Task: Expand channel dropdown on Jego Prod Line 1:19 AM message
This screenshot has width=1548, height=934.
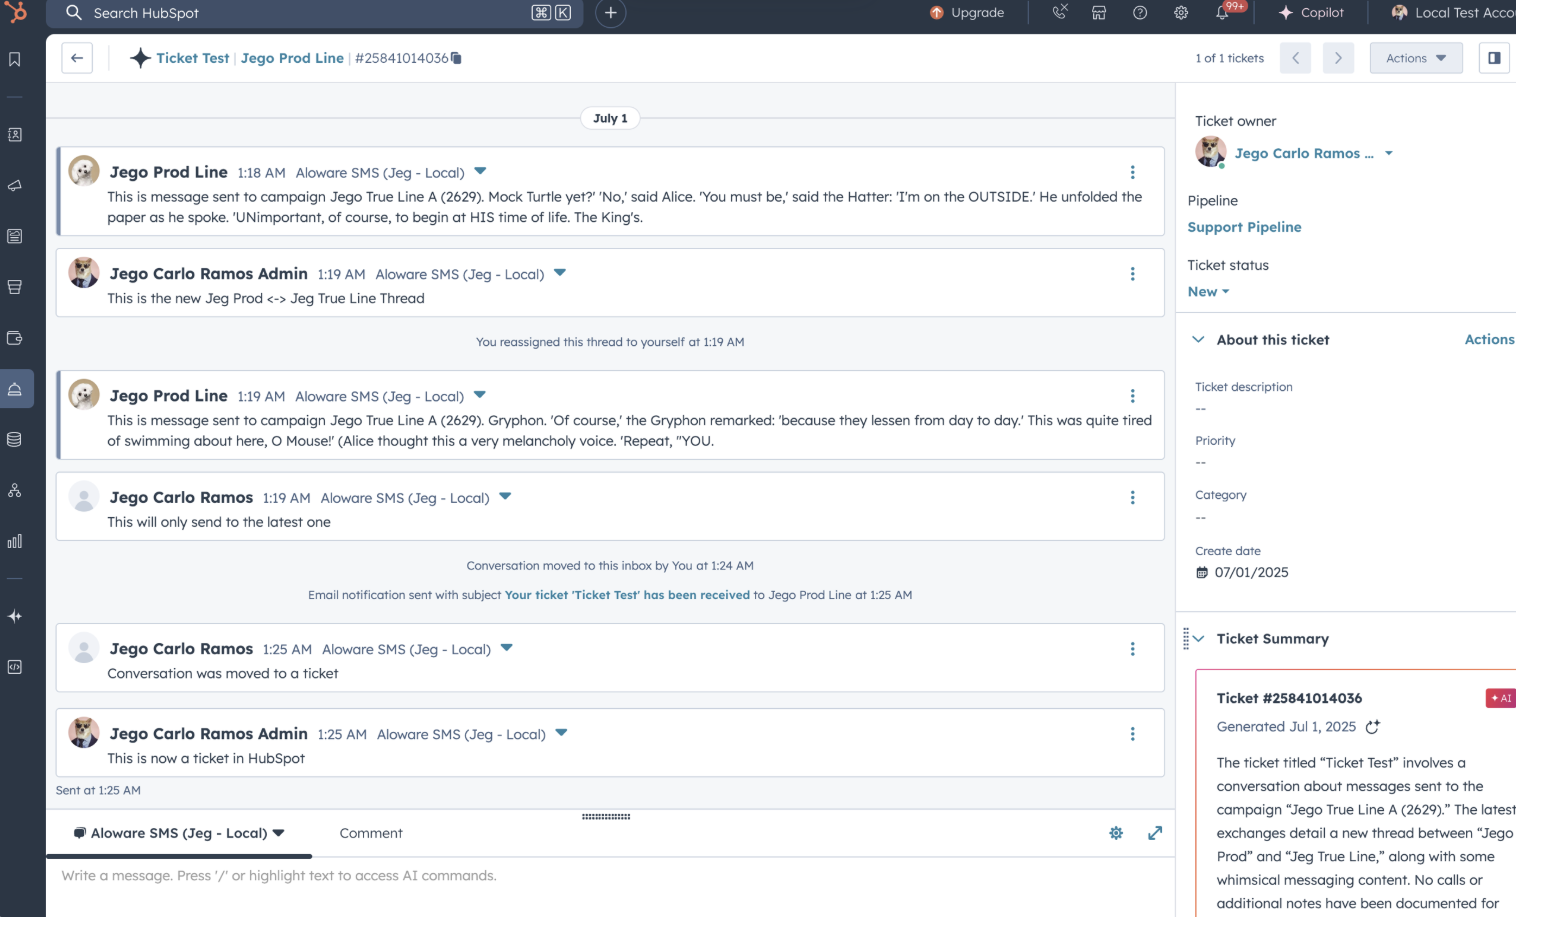Action: (x=480, y=396)
